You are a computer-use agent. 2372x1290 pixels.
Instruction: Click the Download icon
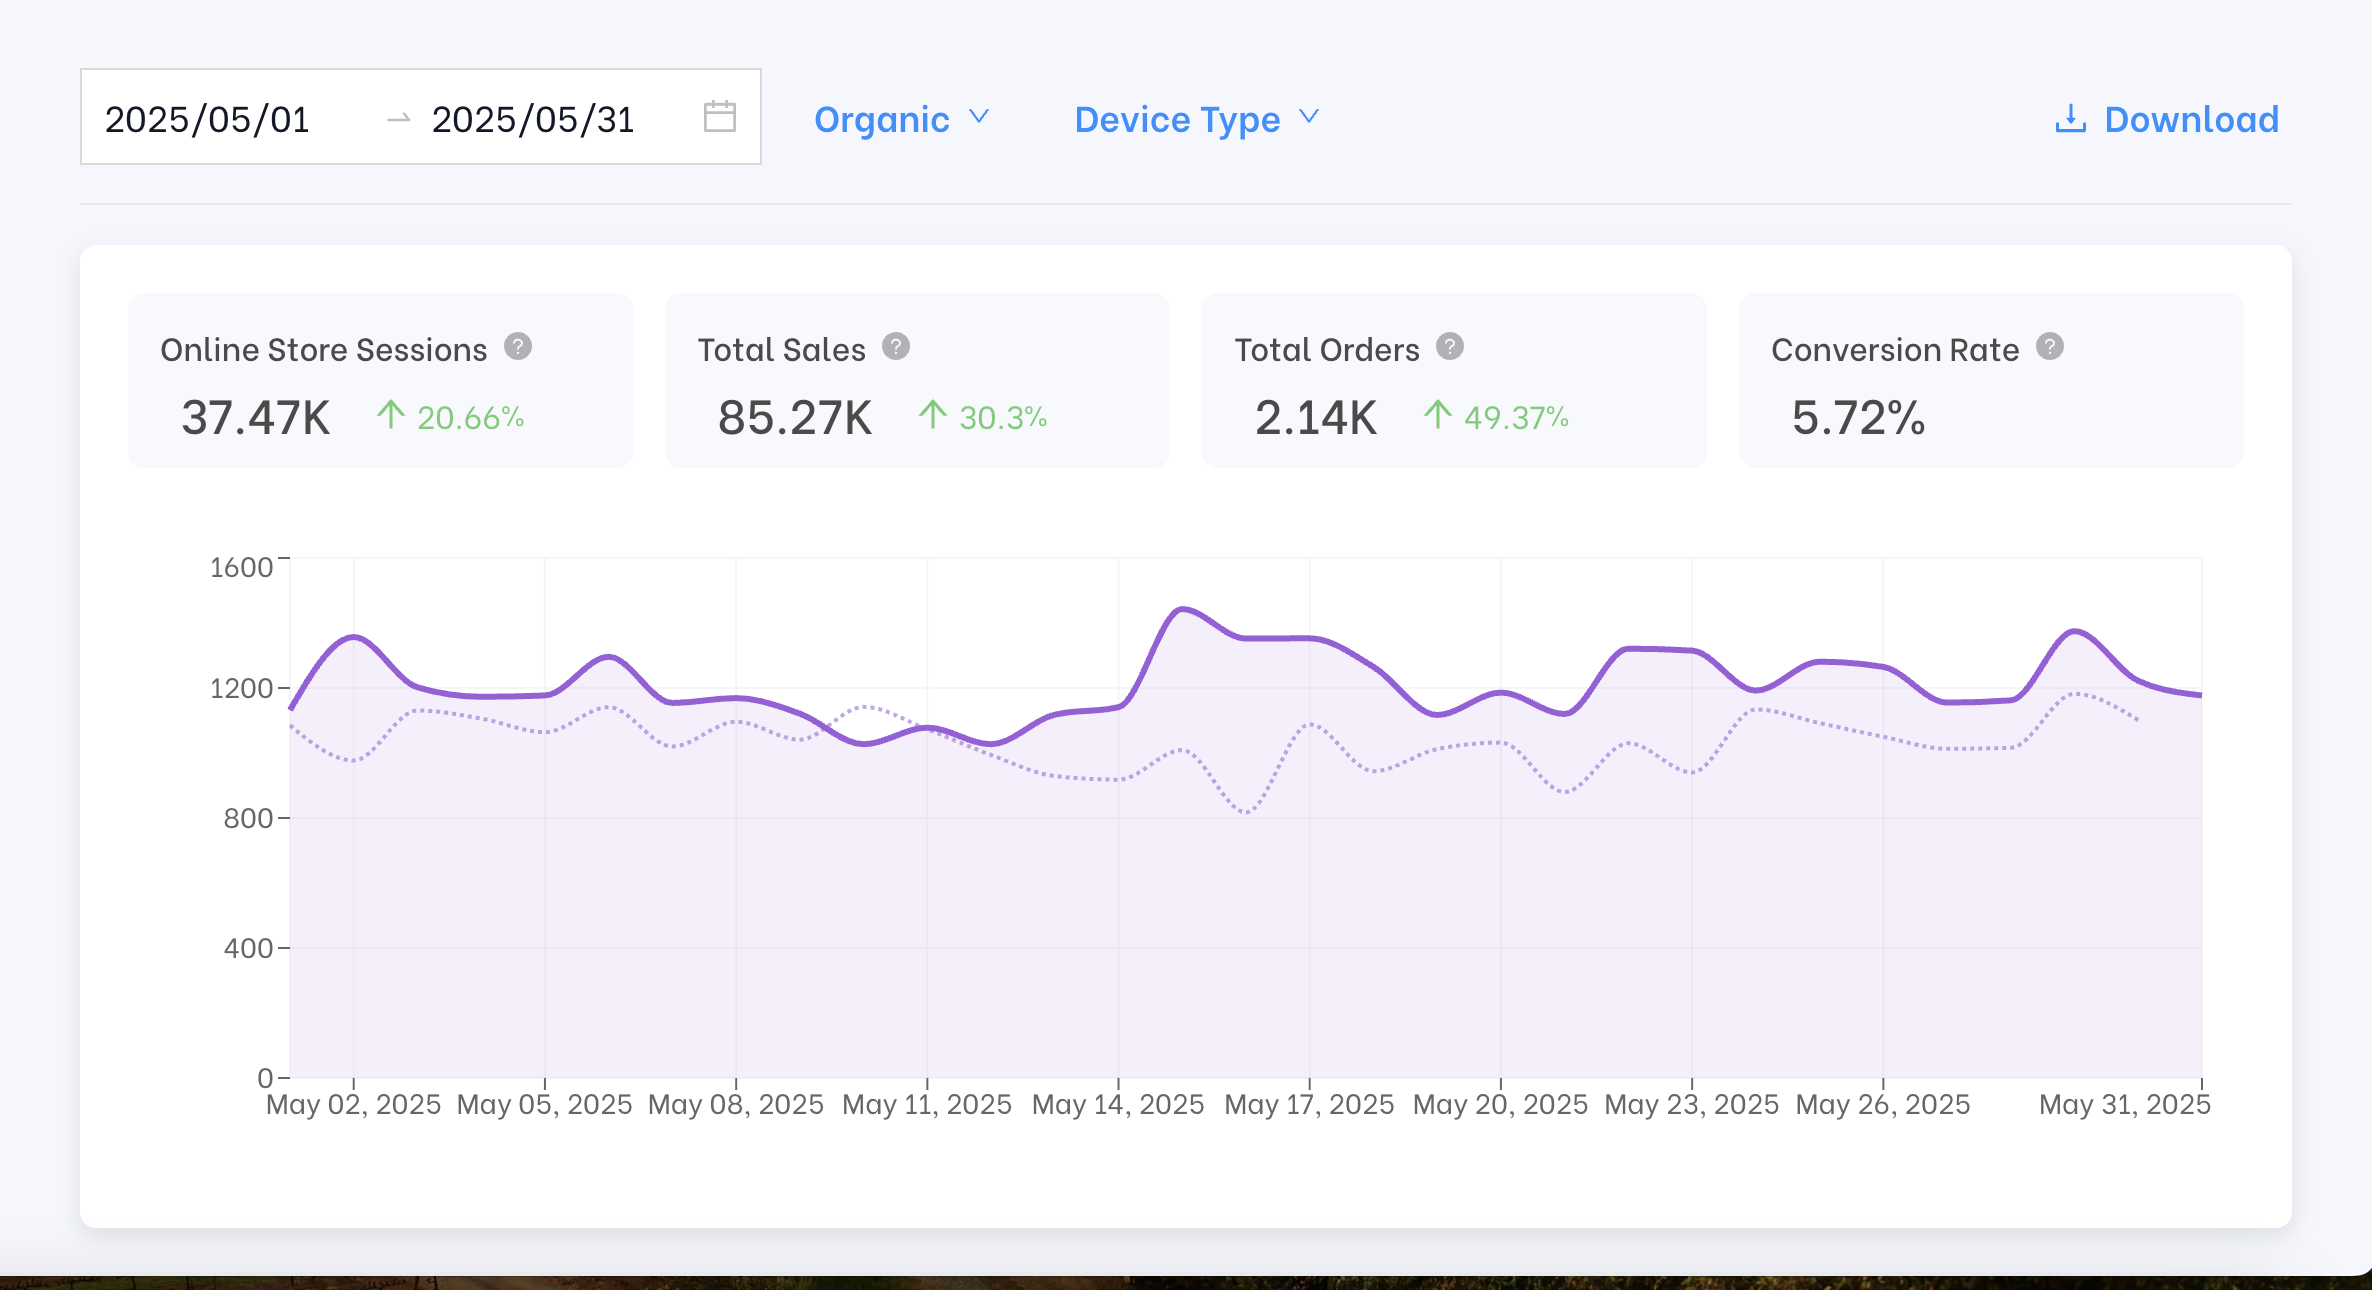[x=2070, y=117]
